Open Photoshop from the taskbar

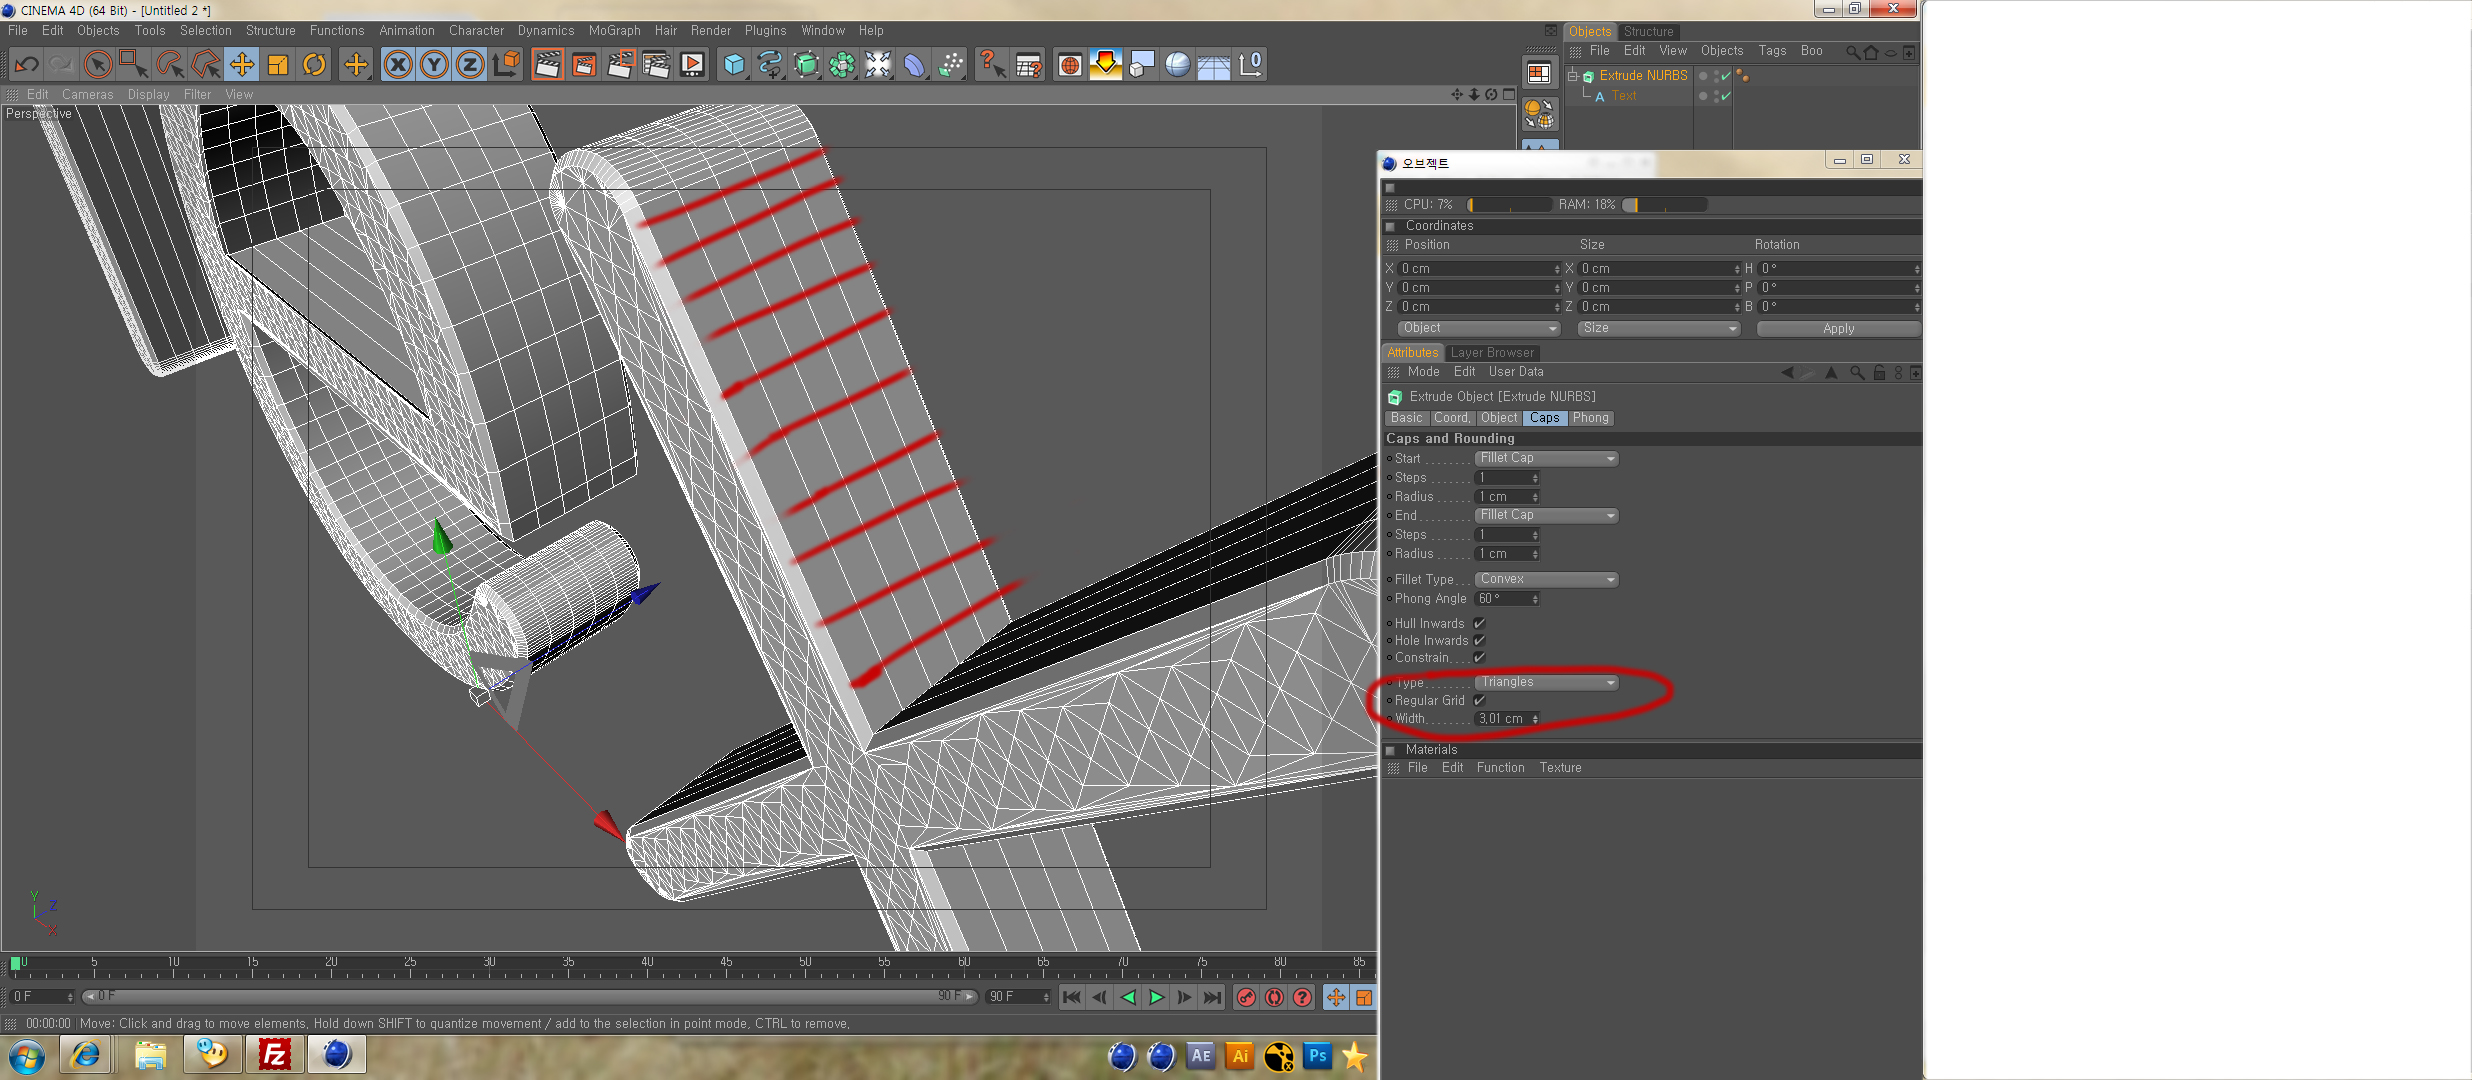(x=1317, y=1056)
